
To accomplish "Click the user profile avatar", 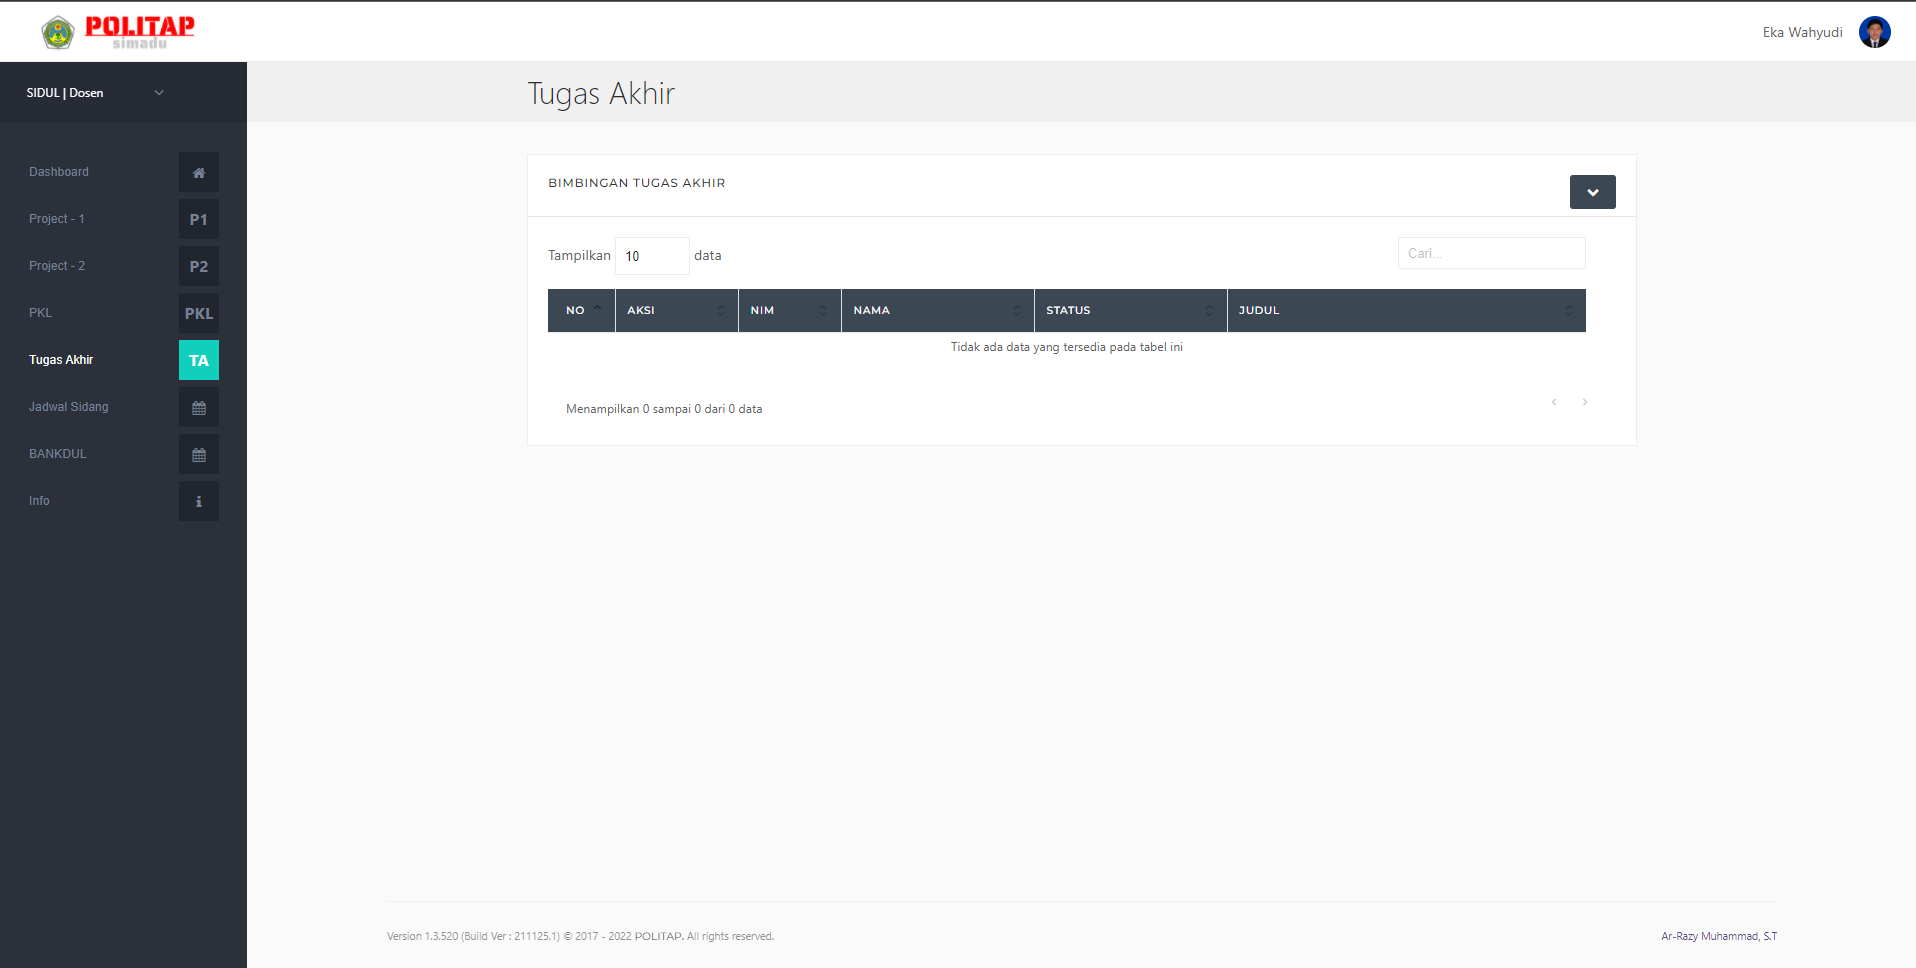I will 1874,32.
